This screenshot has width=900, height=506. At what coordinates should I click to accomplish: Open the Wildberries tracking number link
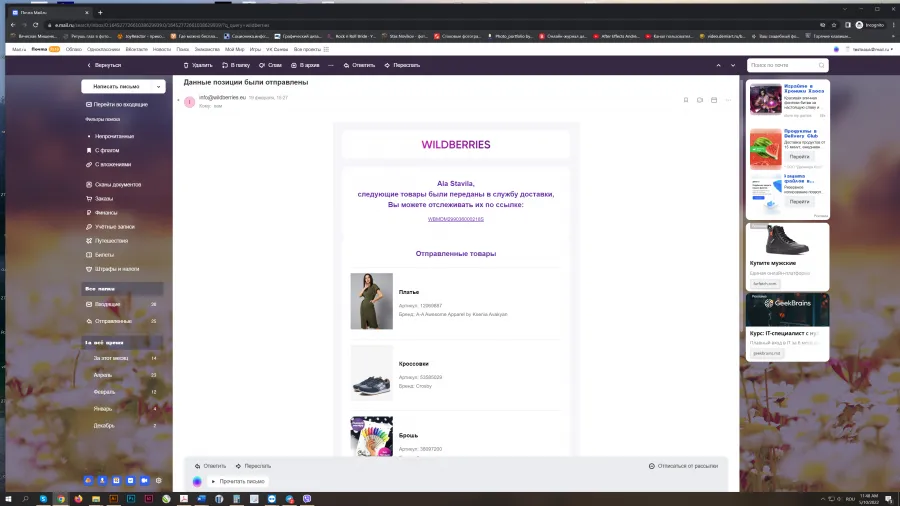click(456, 219)
